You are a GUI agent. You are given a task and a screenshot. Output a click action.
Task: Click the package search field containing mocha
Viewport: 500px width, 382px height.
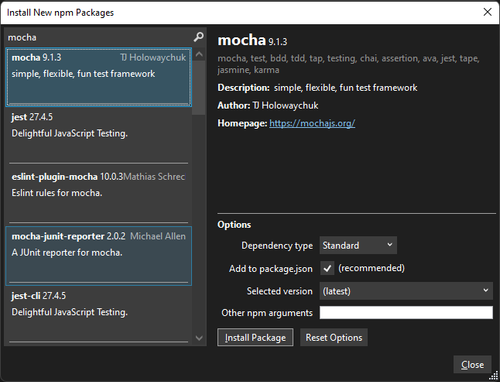point(99,37)
